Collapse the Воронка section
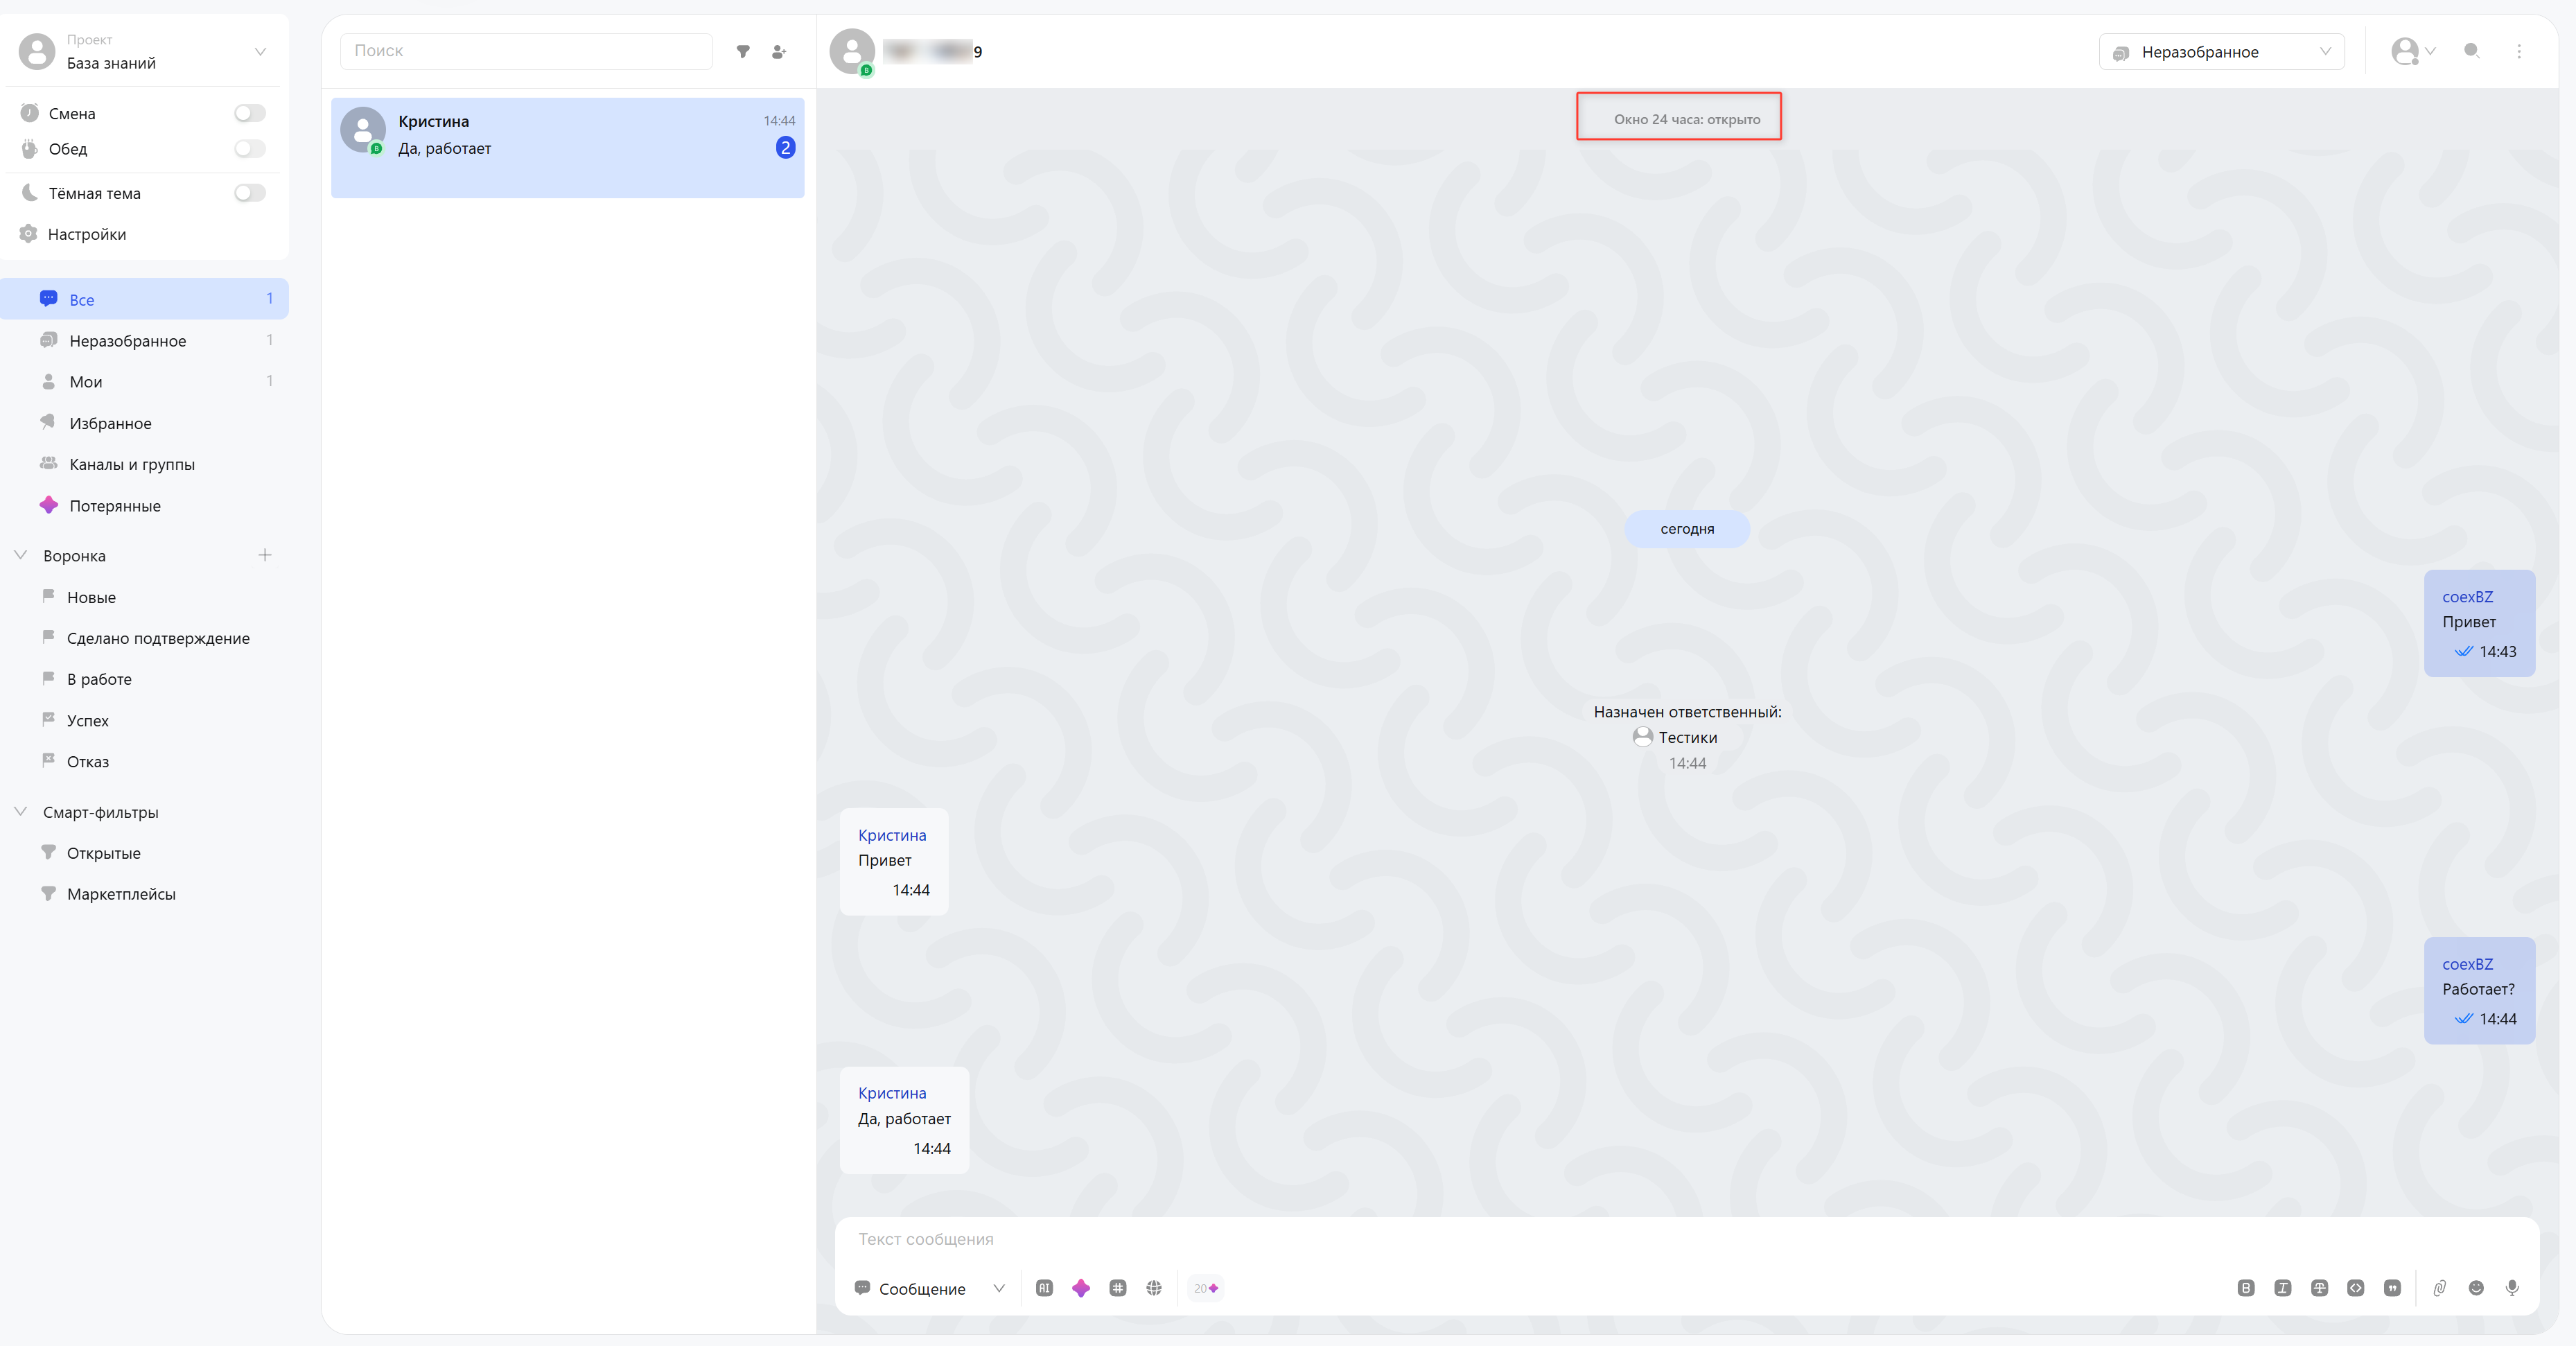The width and height of the screenshot is (2576, 1346). click(20, 555)
